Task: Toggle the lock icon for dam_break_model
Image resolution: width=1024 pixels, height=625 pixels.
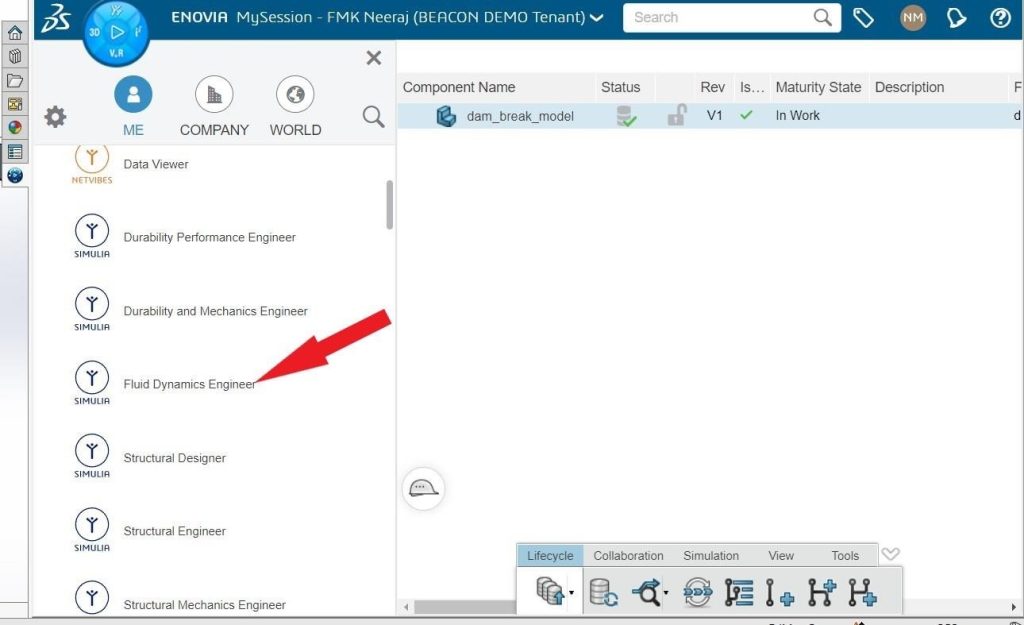Action: tap(677, 115)
